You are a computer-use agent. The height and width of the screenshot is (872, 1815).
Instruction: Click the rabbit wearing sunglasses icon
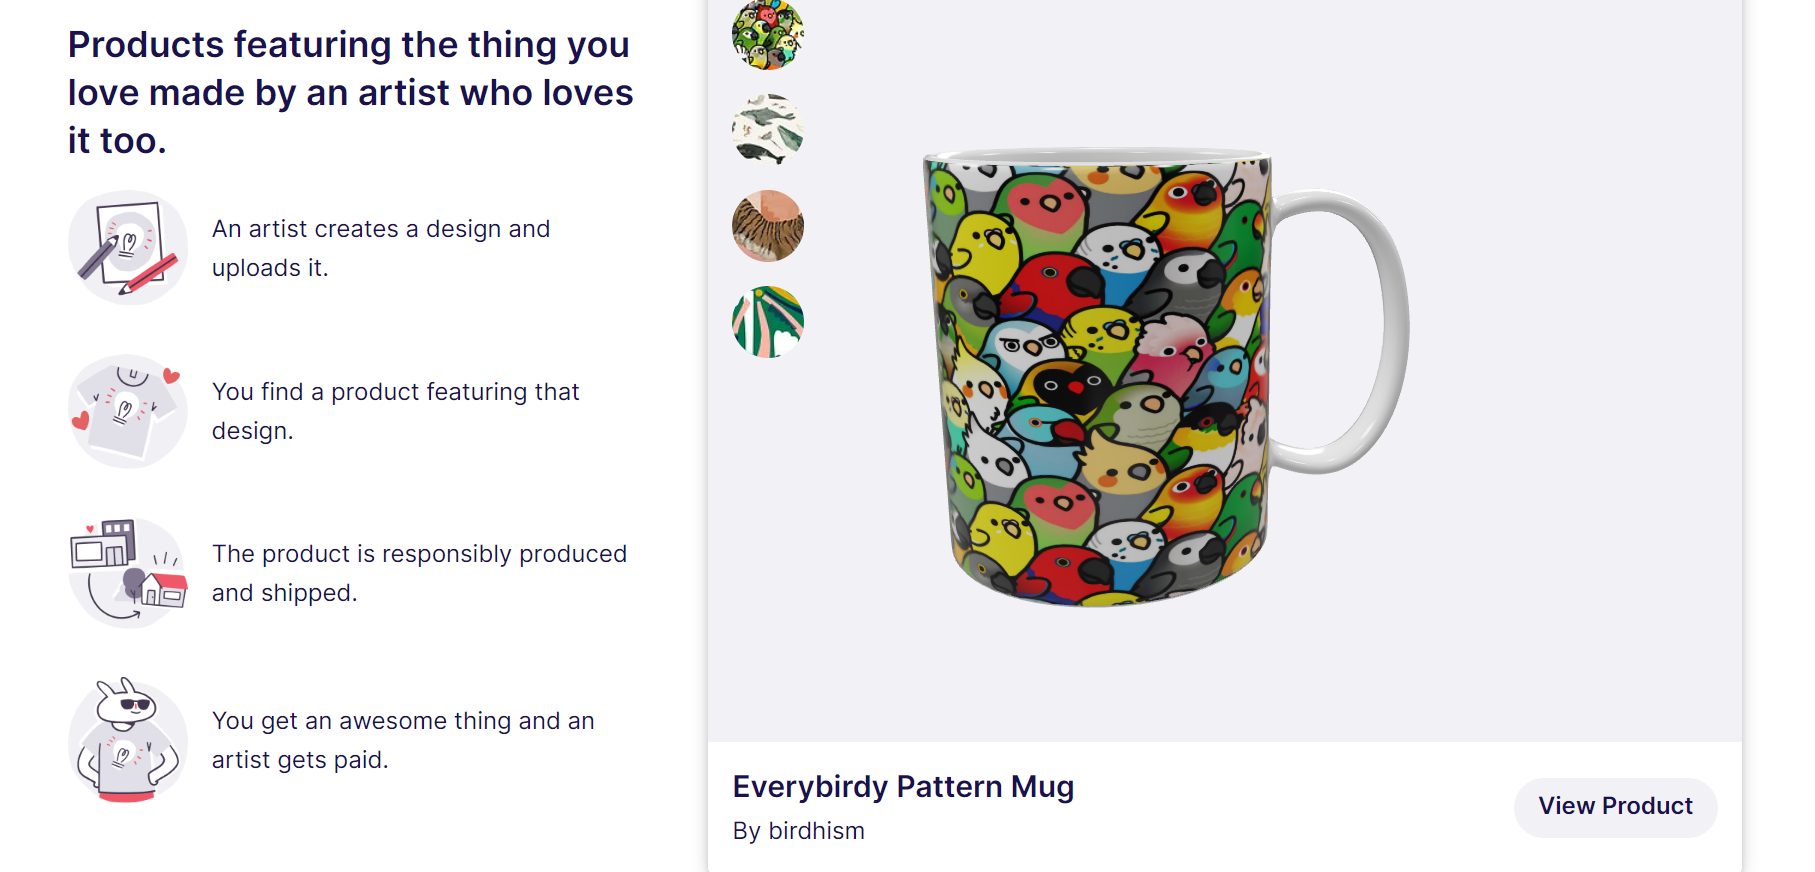point(128,740)
